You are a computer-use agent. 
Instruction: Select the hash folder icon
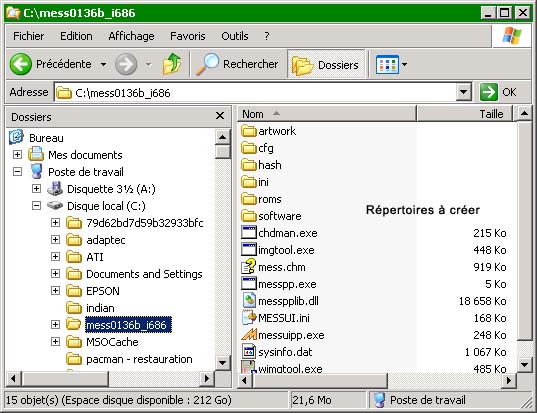click(249, 165)
